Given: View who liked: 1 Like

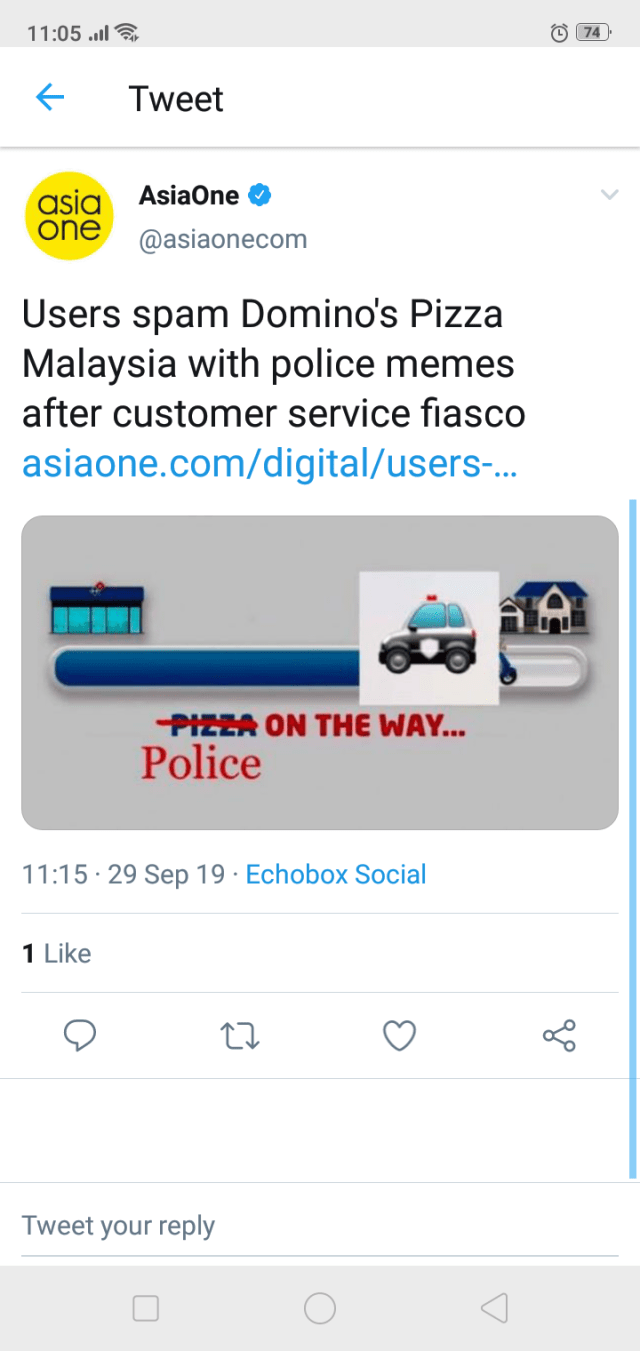Looking at the screenshot, I should point(57,953).
